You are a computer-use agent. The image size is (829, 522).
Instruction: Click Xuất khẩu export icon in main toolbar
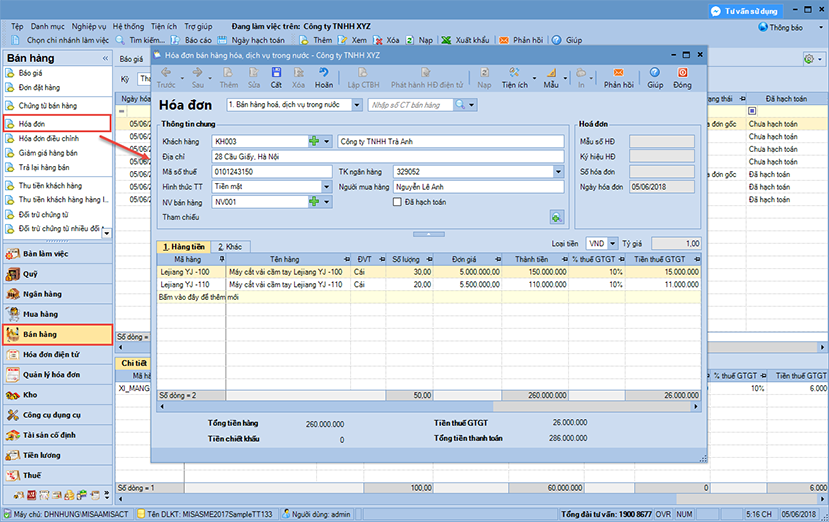[446, 40]
